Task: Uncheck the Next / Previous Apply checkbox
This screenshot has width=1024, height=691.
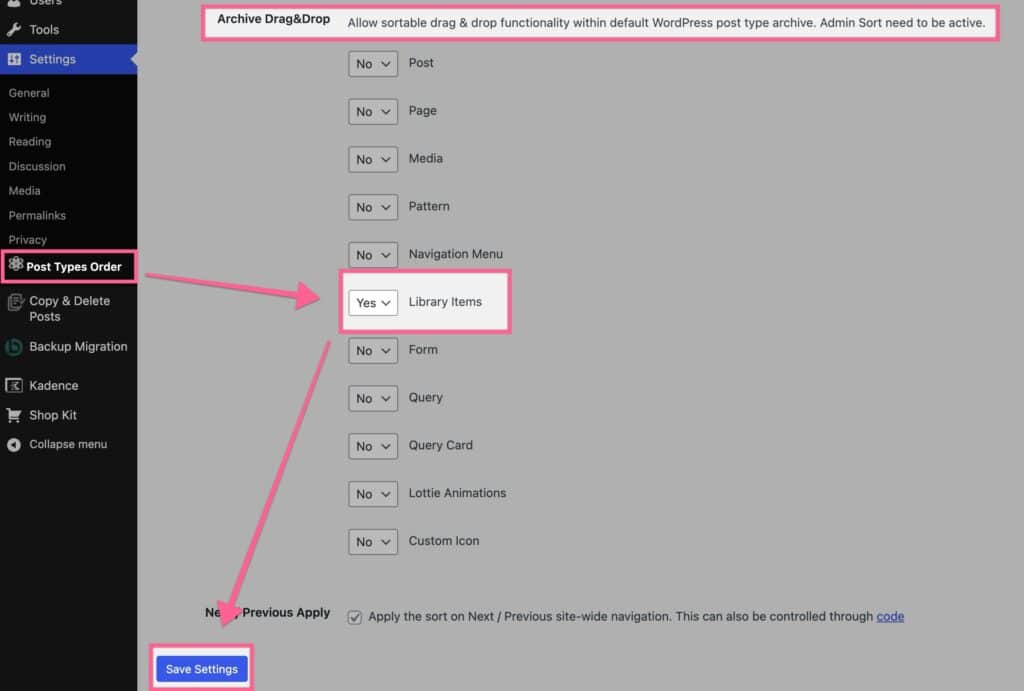Action: (355, 617)
